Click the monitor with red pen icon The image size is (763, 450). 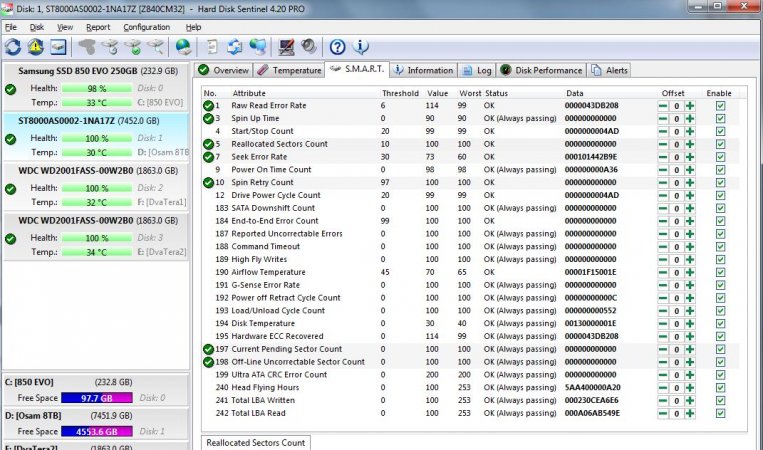pyautogui.click(x=286, y=47)
